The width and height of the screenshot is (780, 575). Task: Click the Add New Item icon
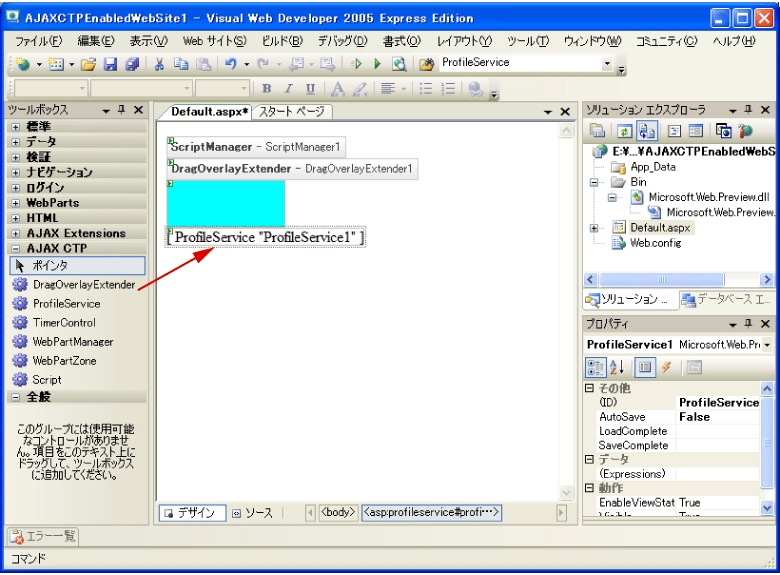56,64
